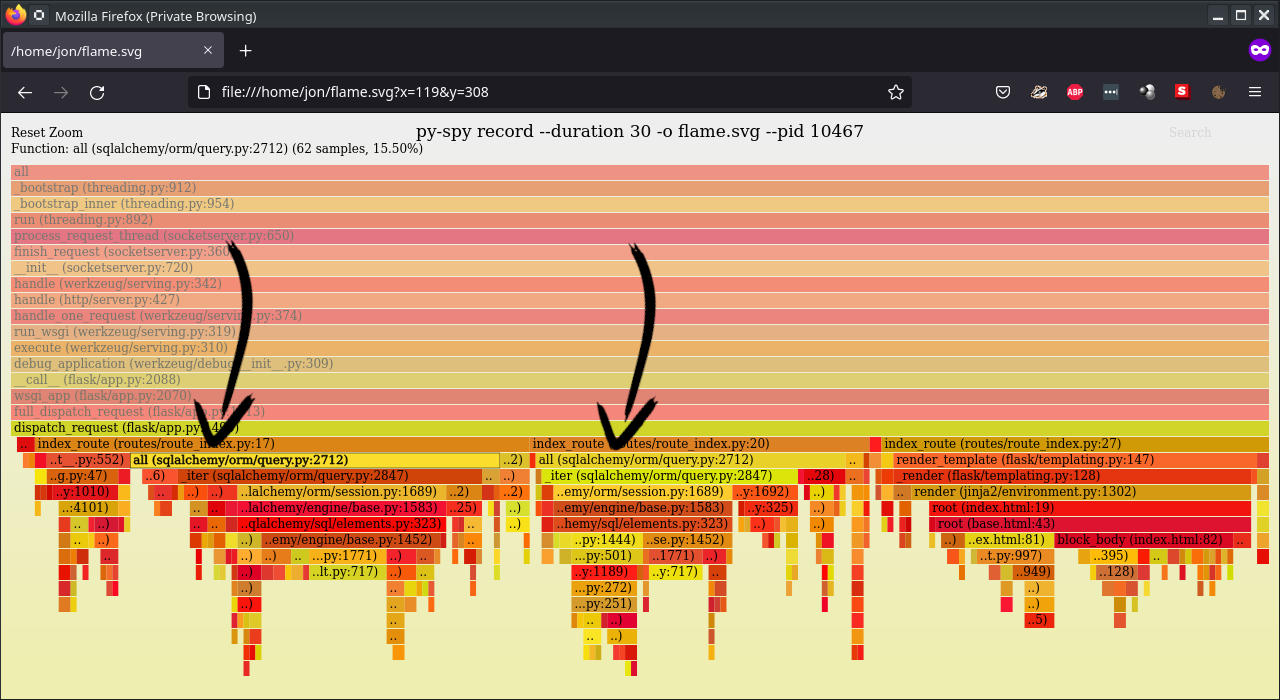Click index_route (routes/route_index.py:27) frame
This screenshot has height=700, width=1280.
click(1002, 444)
